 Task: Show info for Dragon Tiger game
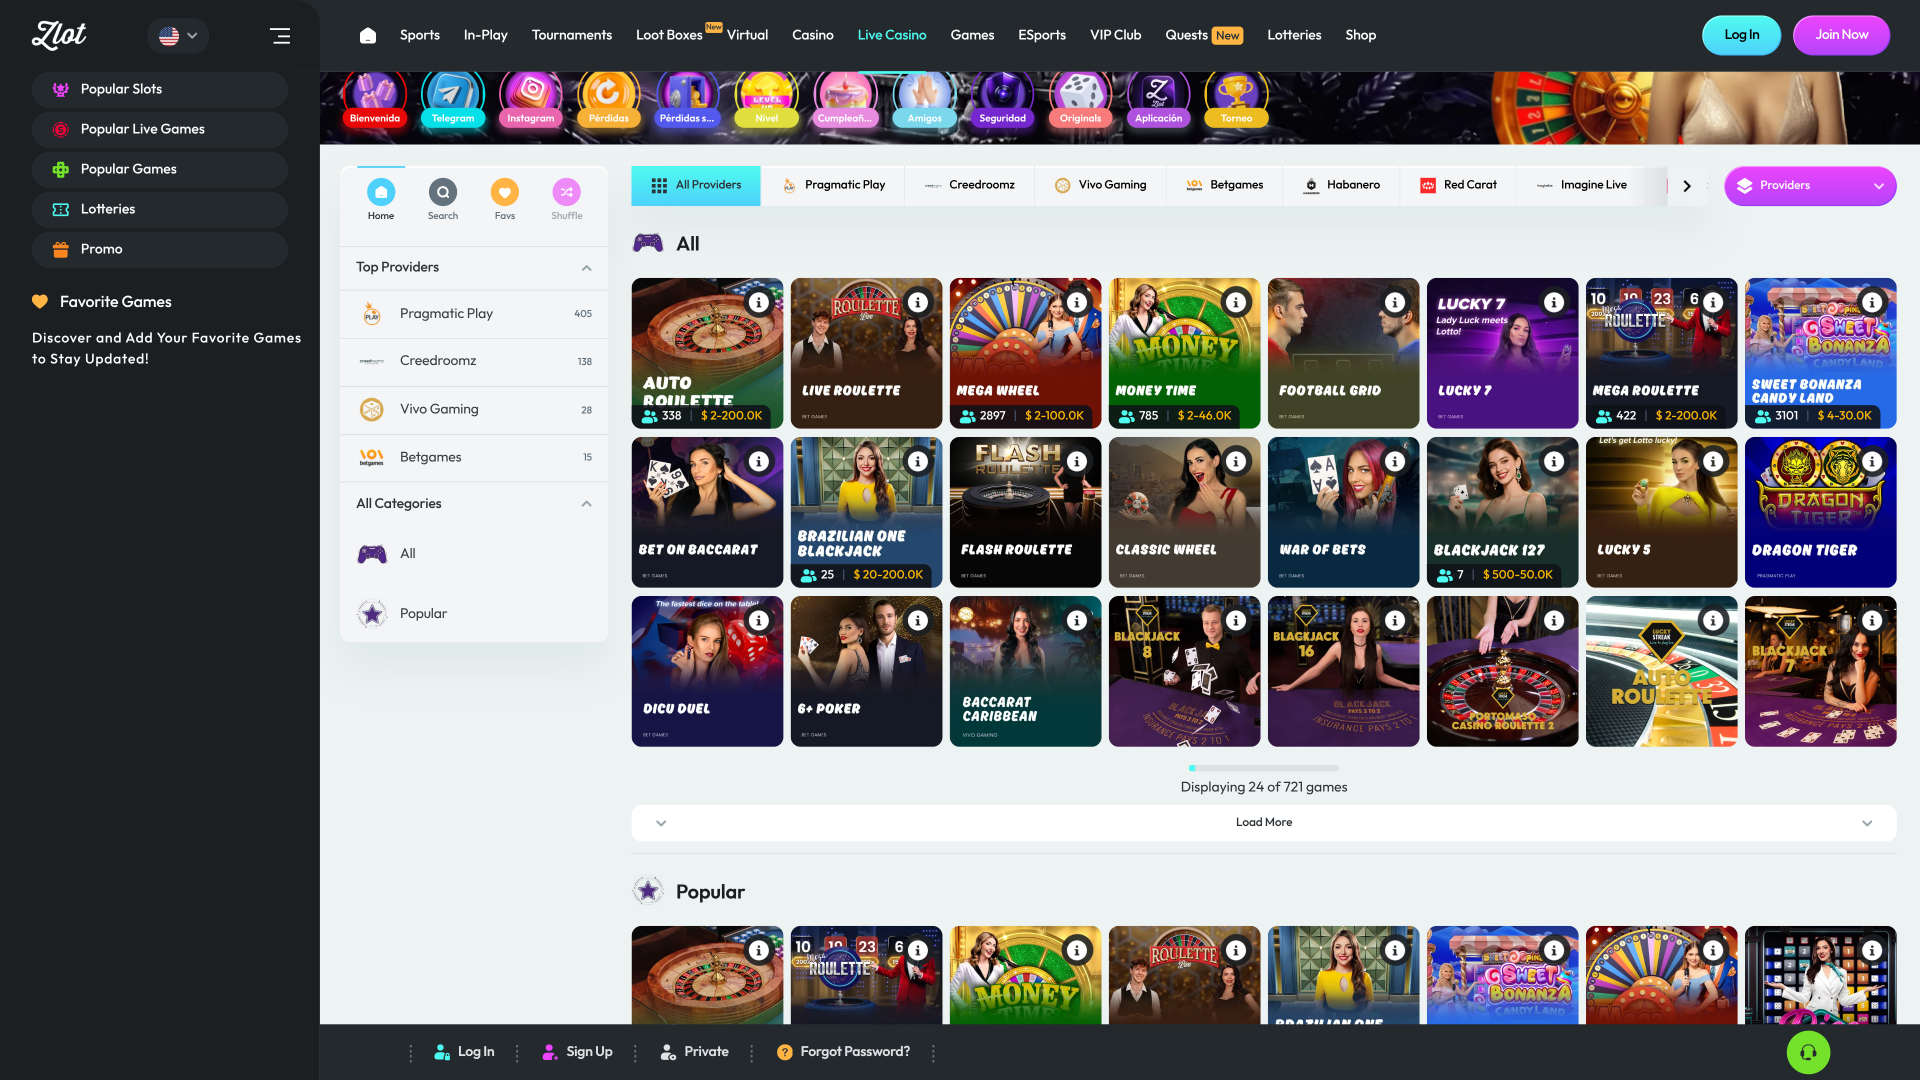tap(1872, 461)
